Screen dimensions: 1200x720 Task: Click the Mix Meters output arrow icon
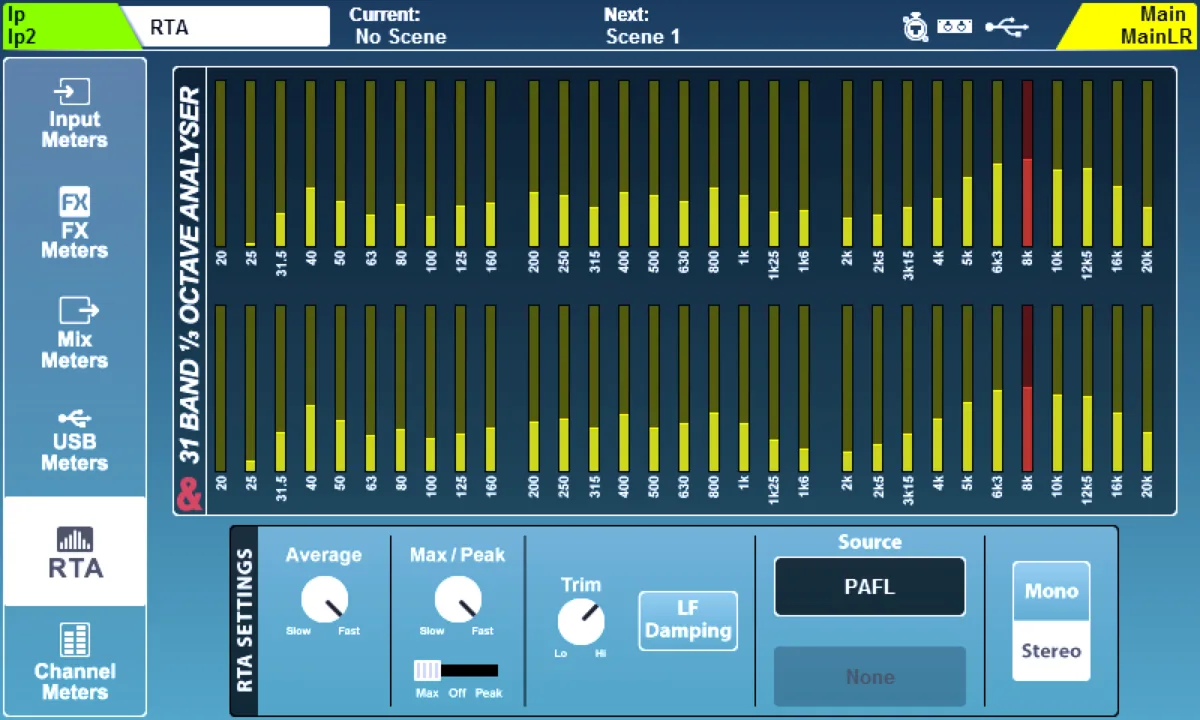(78, 311)
